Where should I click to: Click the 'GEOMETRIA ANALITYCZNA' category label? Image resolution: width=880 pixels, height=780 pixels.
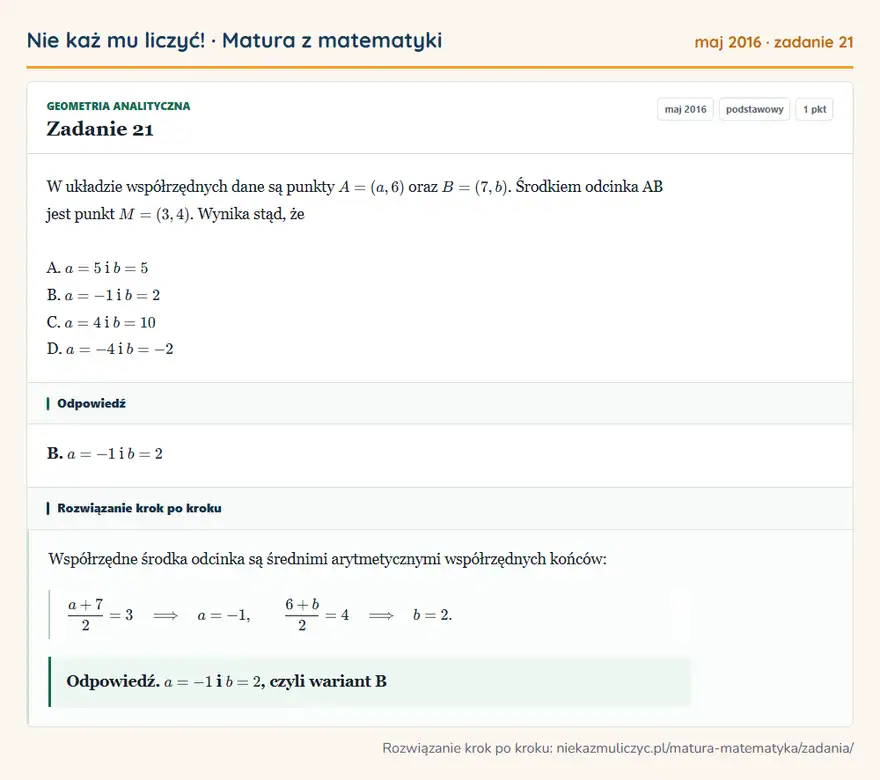coord(118,106)
